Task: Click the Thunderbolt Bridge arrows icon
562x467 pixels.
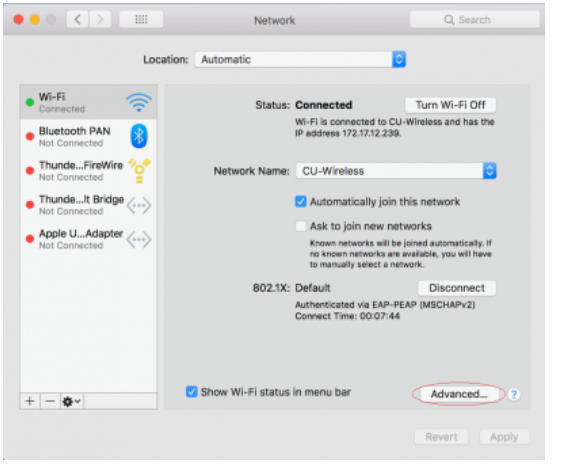Action: coord(139,205)
